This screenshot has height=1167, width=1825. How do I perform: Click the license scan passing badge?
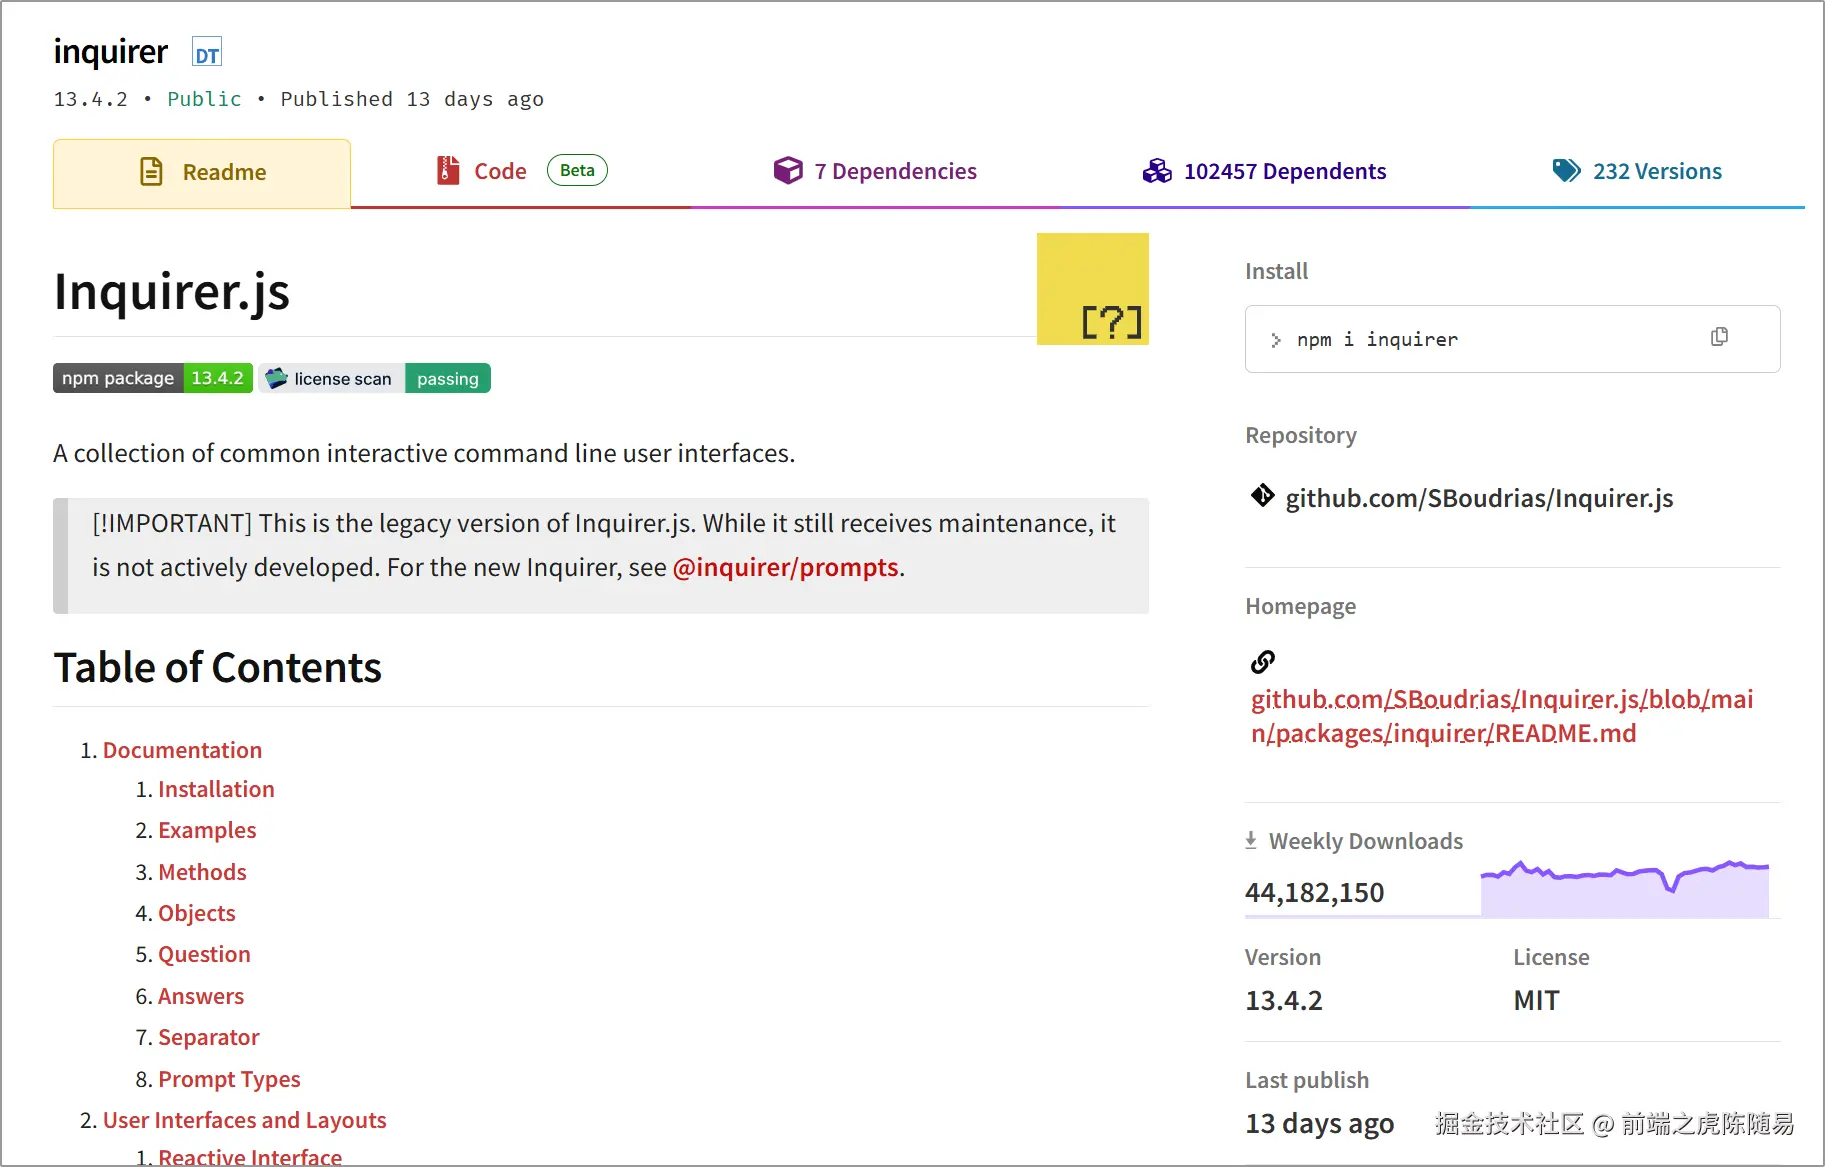(x=375, y=378)
